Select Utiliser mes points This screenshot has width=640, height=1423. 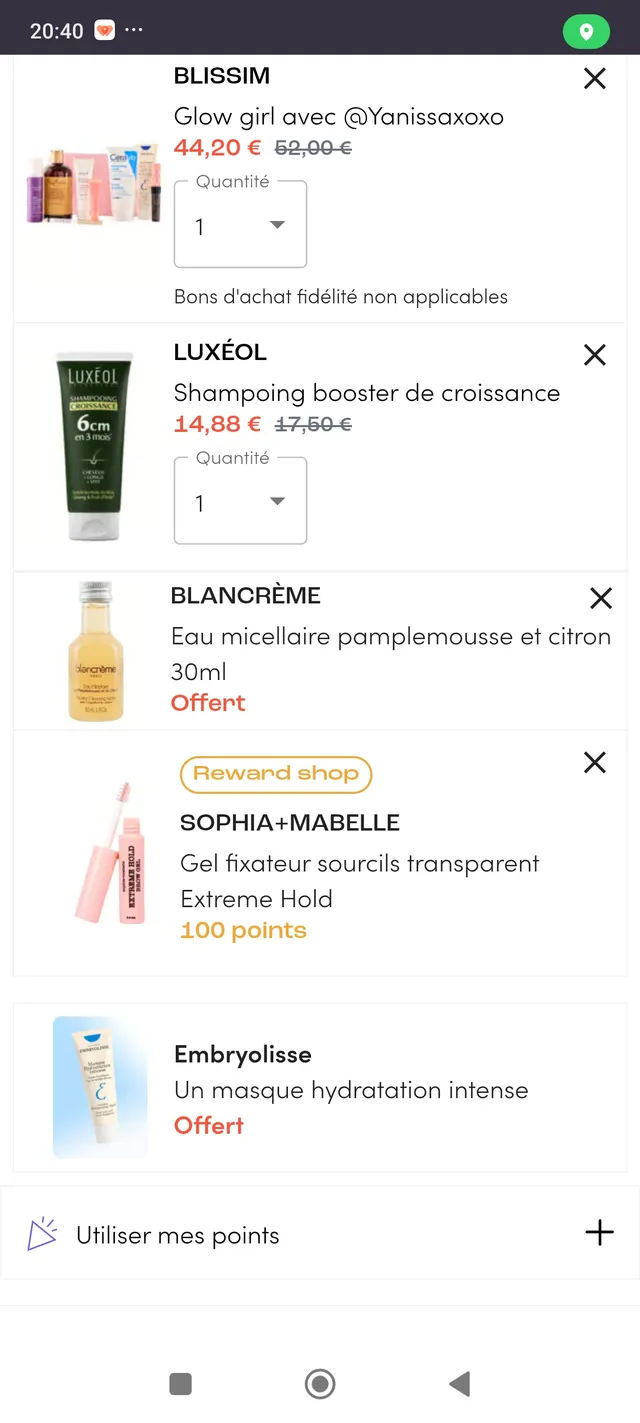click(176, 1234)
